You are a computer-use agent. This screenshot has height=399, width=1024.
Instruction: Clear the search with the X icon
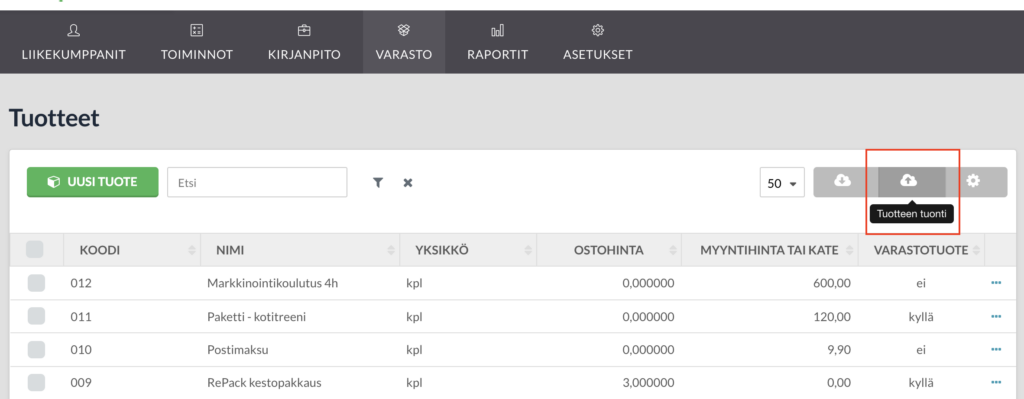pyautogui.click(x=408, y=183)
